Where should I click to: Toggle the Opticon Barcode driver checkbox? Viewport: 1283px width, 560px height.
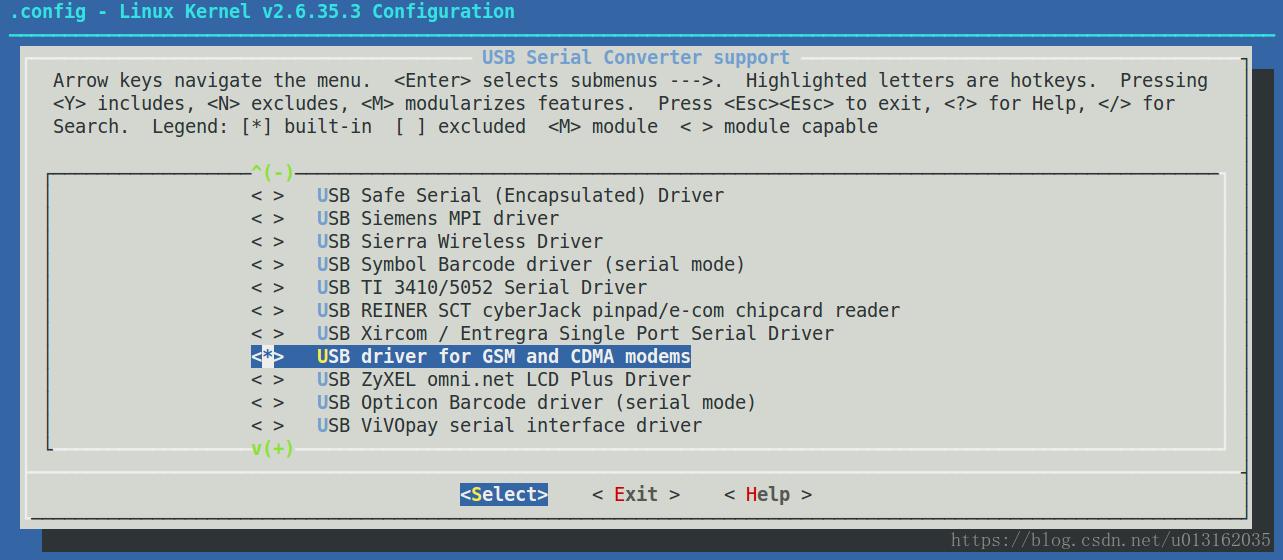(x=267, y=402)
